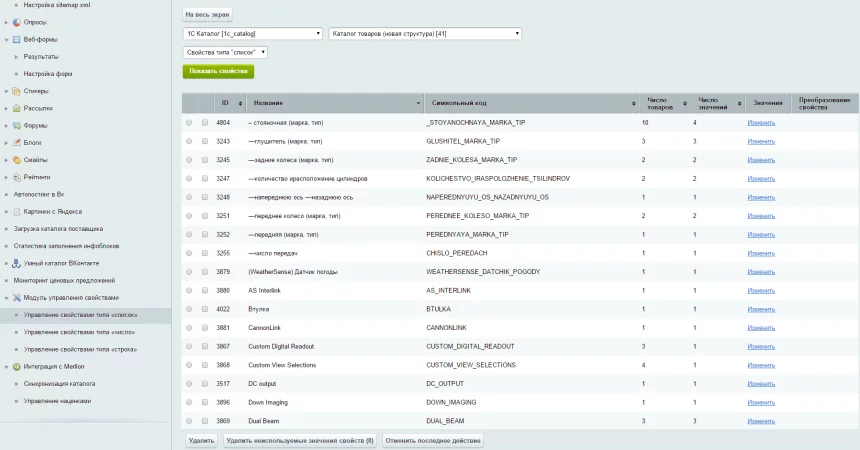Image resolution: width=860 pixels, height=450 pixels.
Task: Click the Рейтинги icon in sidebar
Action: coord(16,177)
